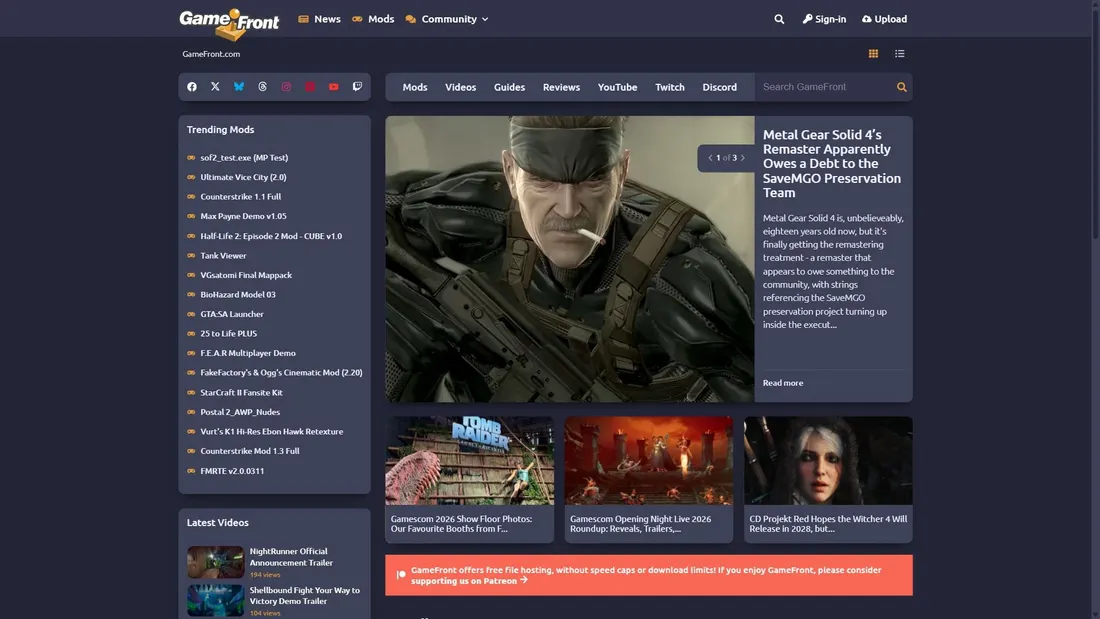
Task: Open trending mod 'sof2_test.exe (MP Test)'
Action: (244, 158)
